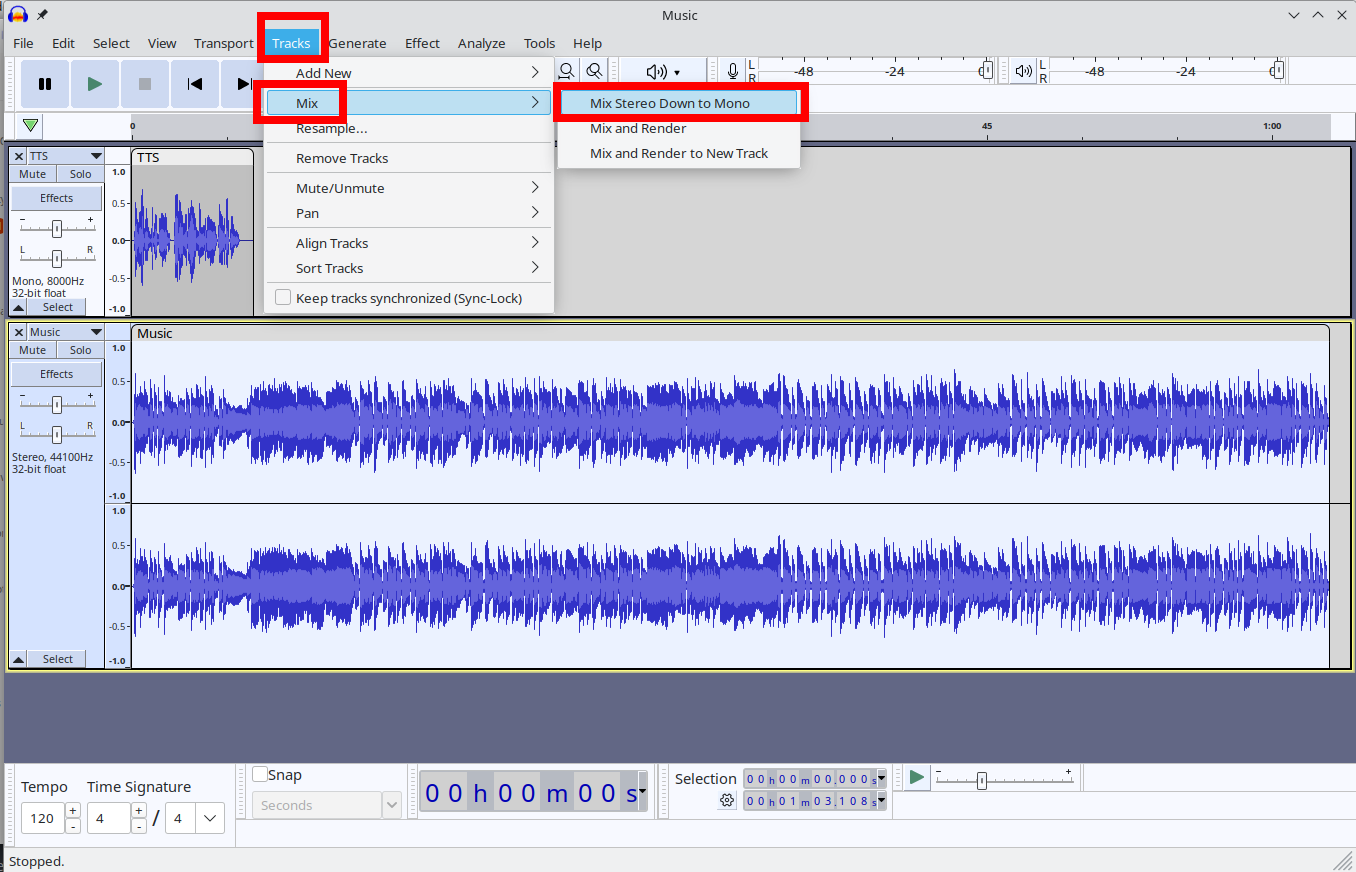Close the TTS track with X

pos(19,156)
